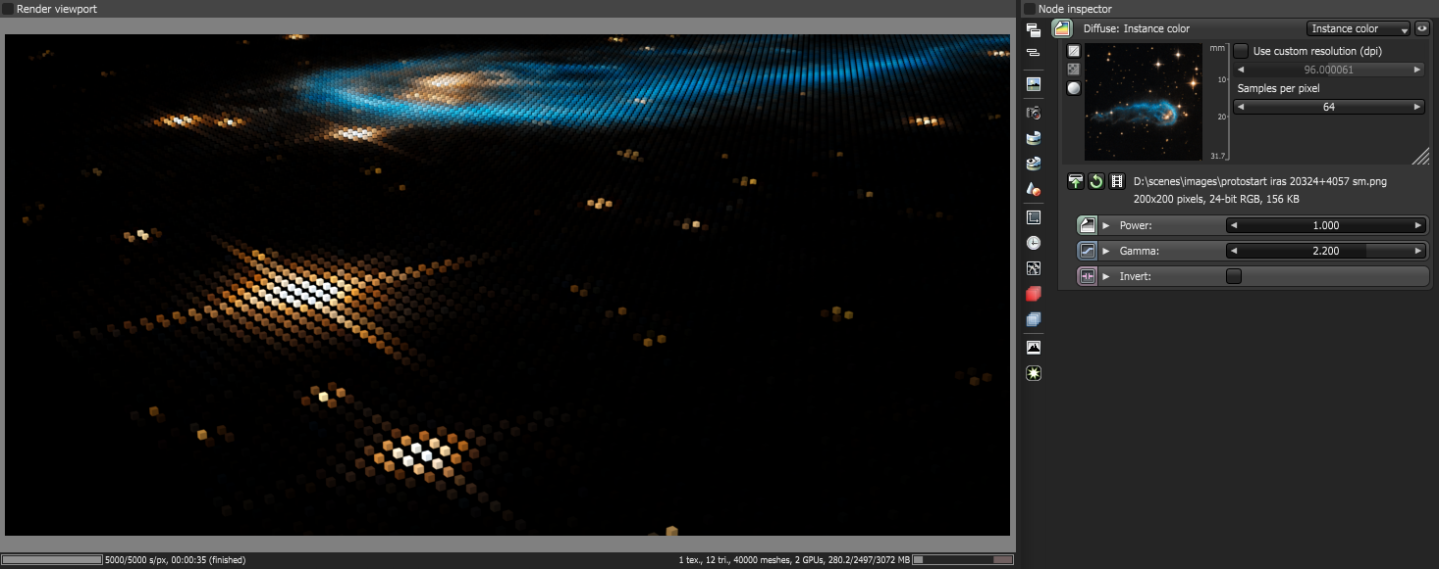Expand the Gamma parameter triangle

click(x=1106, y=251)
